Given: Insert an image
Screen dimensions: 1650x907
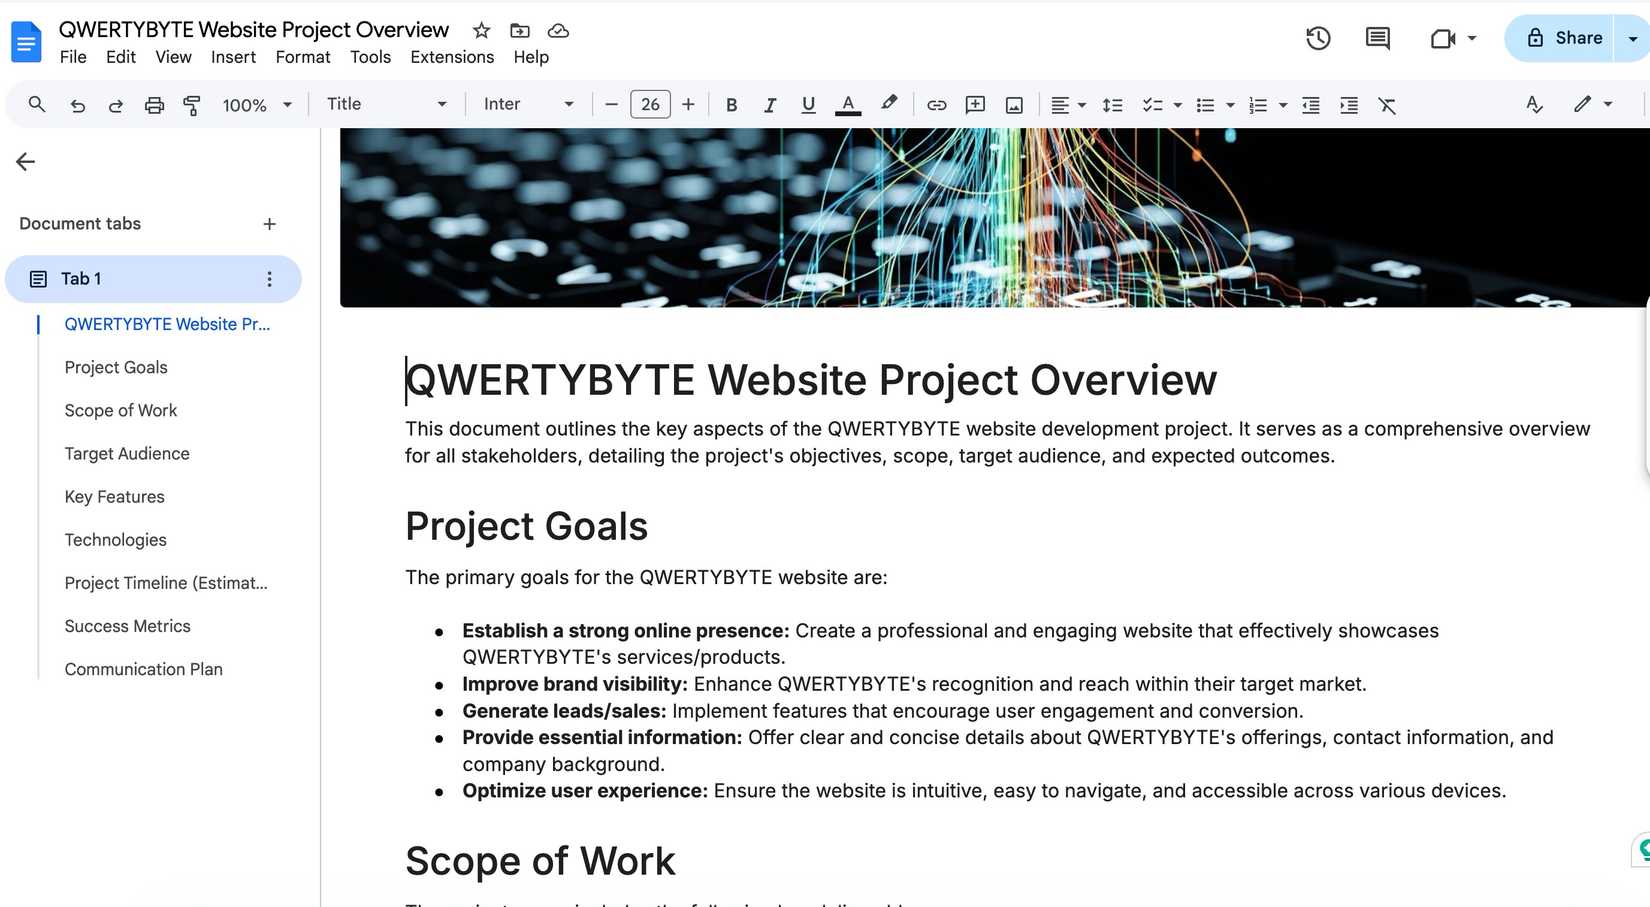Looking at the screenshot, I should (1013, 104).
